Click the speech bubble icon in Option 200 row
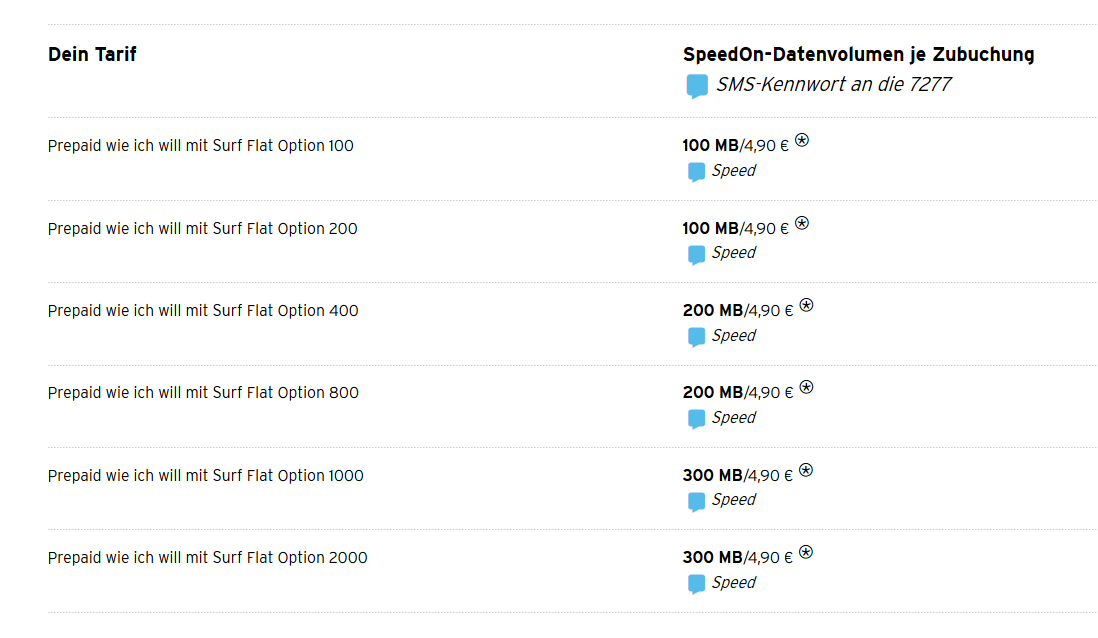1098x638 pixels. (x=697, y=254)
